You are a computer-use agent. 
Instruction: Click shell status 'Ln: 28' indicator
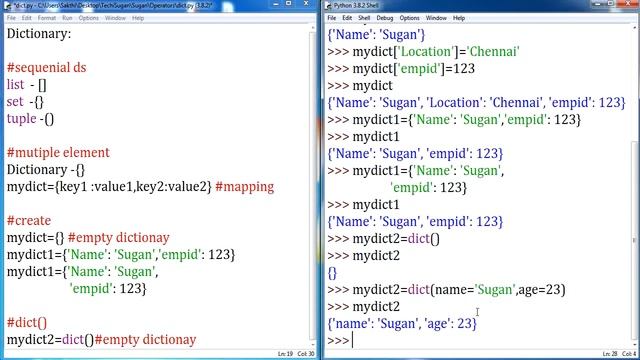[x=610, y=354]
